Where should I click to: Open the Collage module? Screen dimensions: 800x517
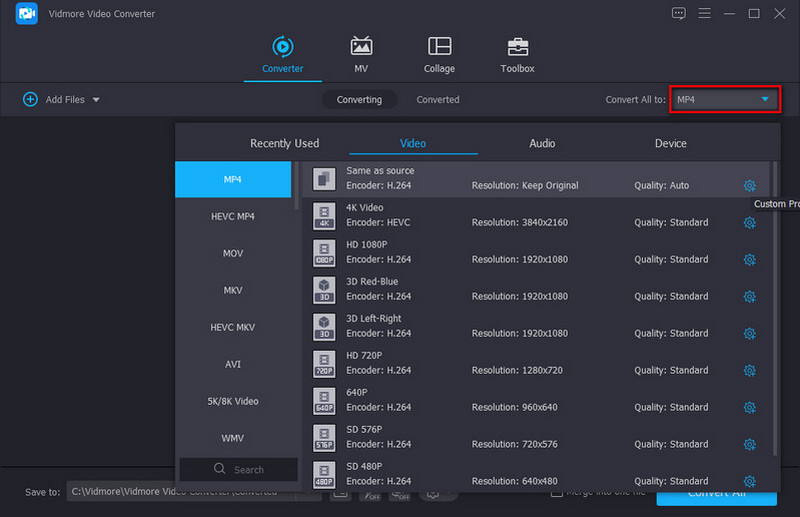pyautogui.click(x=439, y=55)
